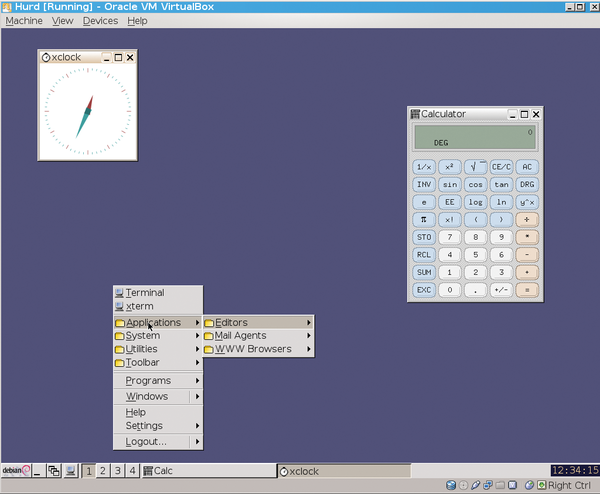Click the xclock window title icon

46,57
